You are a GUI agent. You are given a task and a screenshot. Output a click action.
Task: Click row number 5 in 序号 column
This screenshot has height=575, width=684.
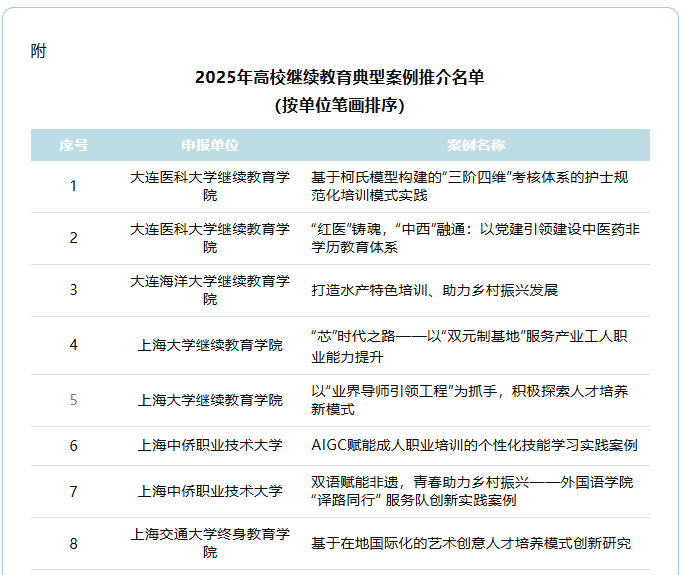(73, 400)
